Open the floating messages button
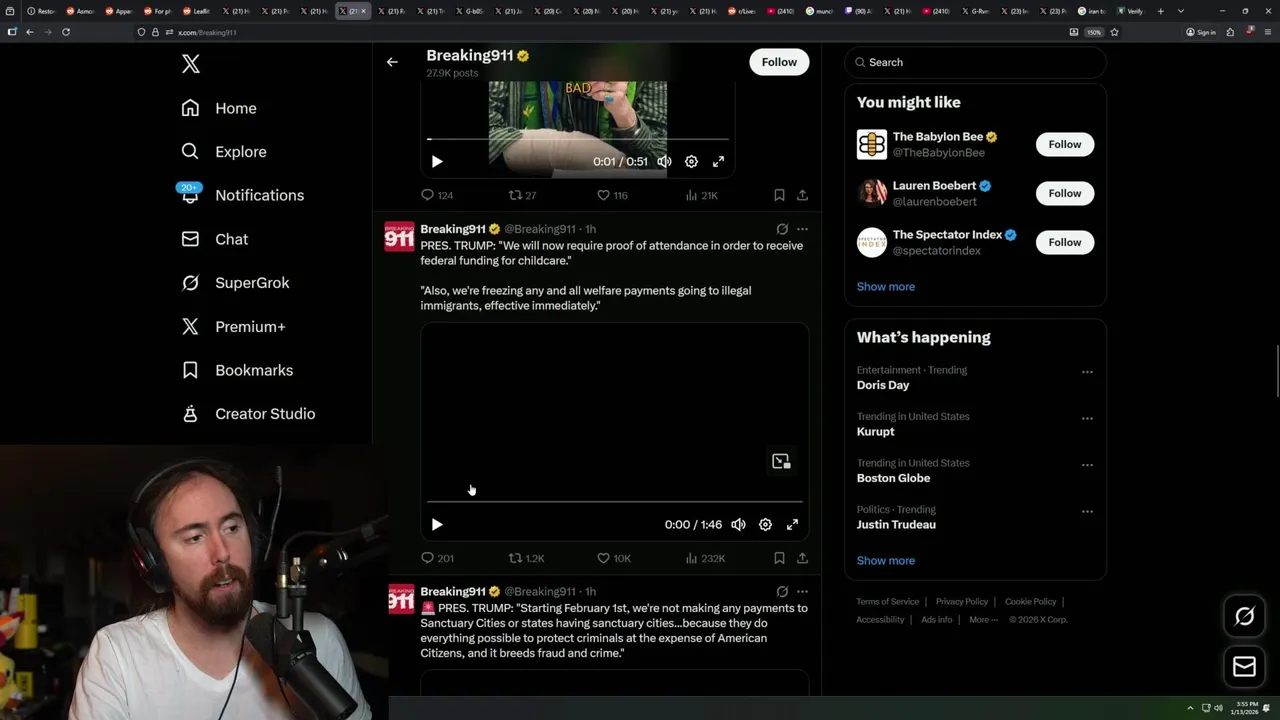The image size is (1280, 720). [1244, 667]
